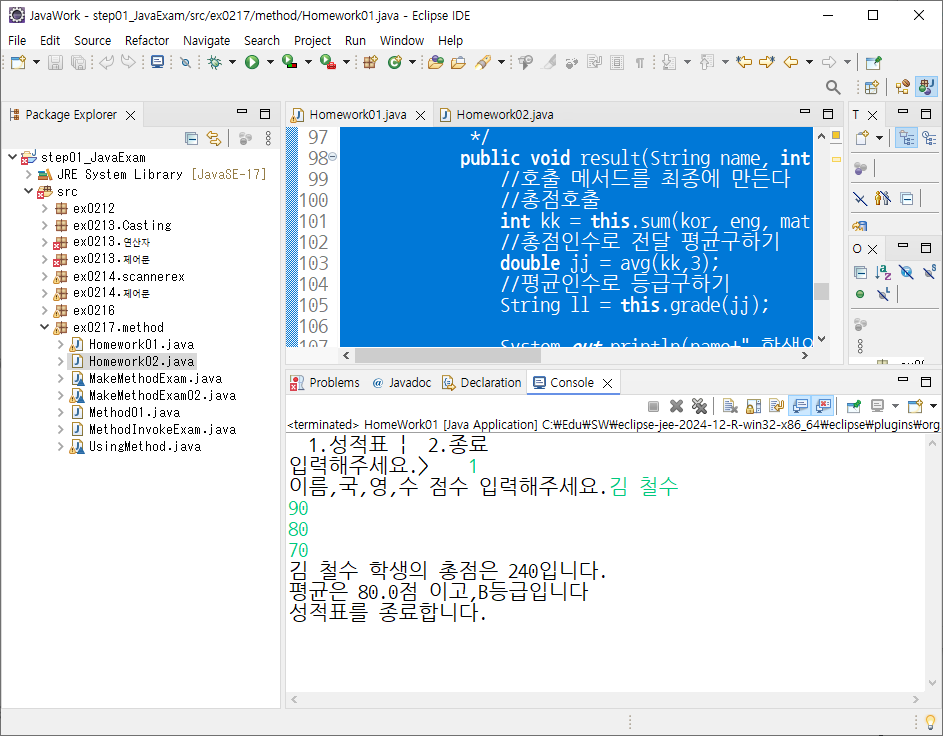Switch to the Problems tab
This screenshot has height=736, width=943.
[325, 382]
